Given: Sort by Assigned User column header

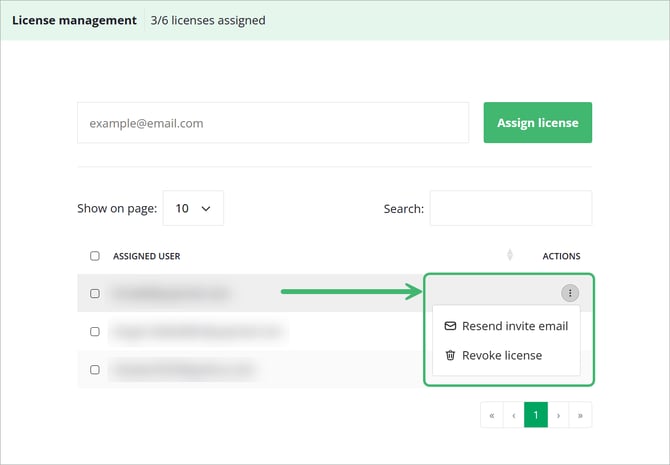Looking at the screenshot, I should (x=146, y=256).
